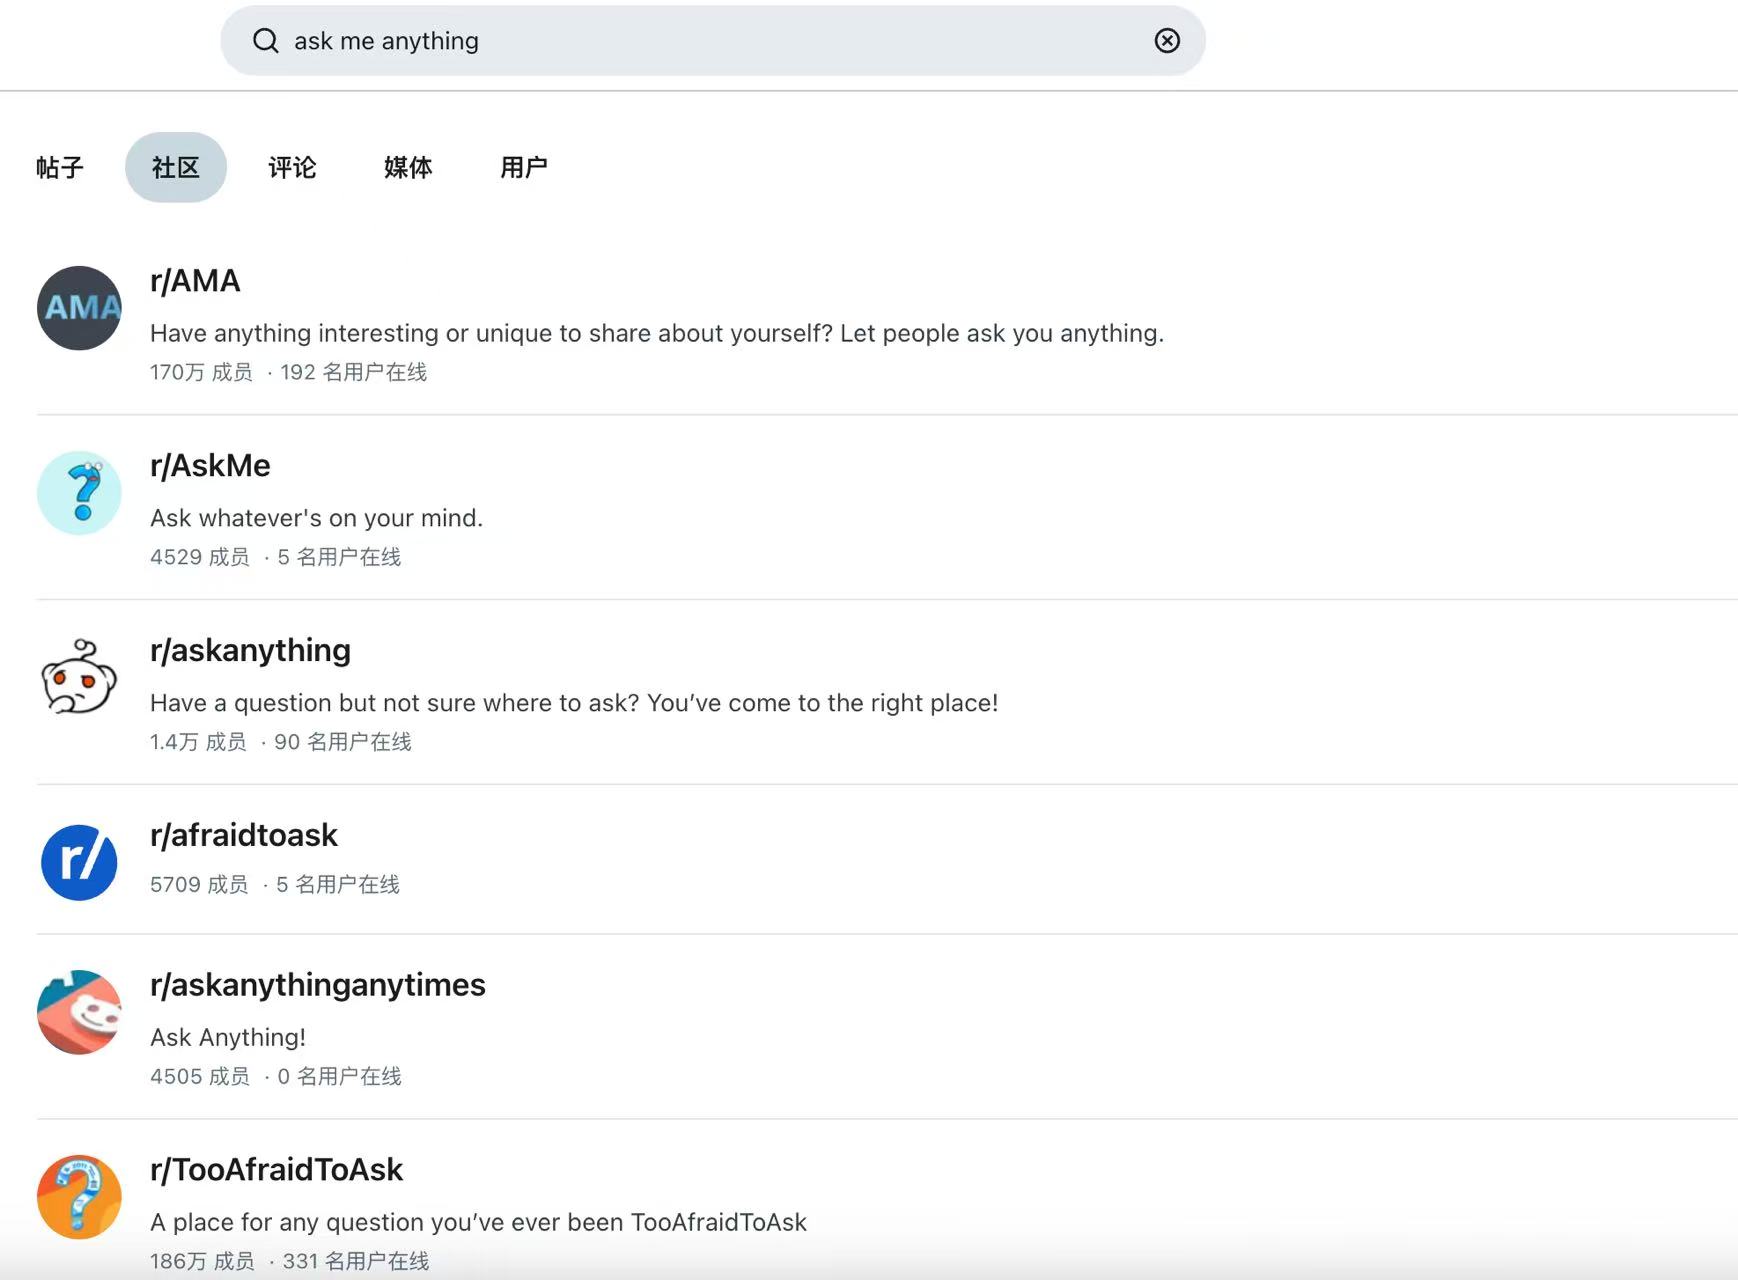1738x1280 pixels.
Task: Go to r/askanything community
Action: pyautogui.click(x=250, y=651)
